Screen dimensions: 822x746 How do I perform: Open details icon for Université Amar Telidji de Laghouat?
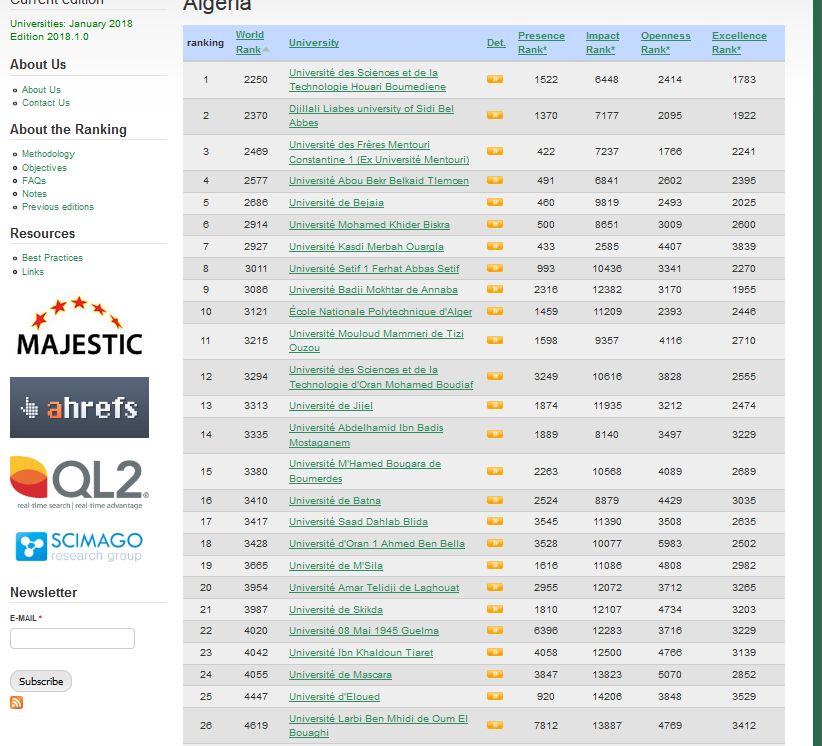pyautogui.click(x=494, y=587)
